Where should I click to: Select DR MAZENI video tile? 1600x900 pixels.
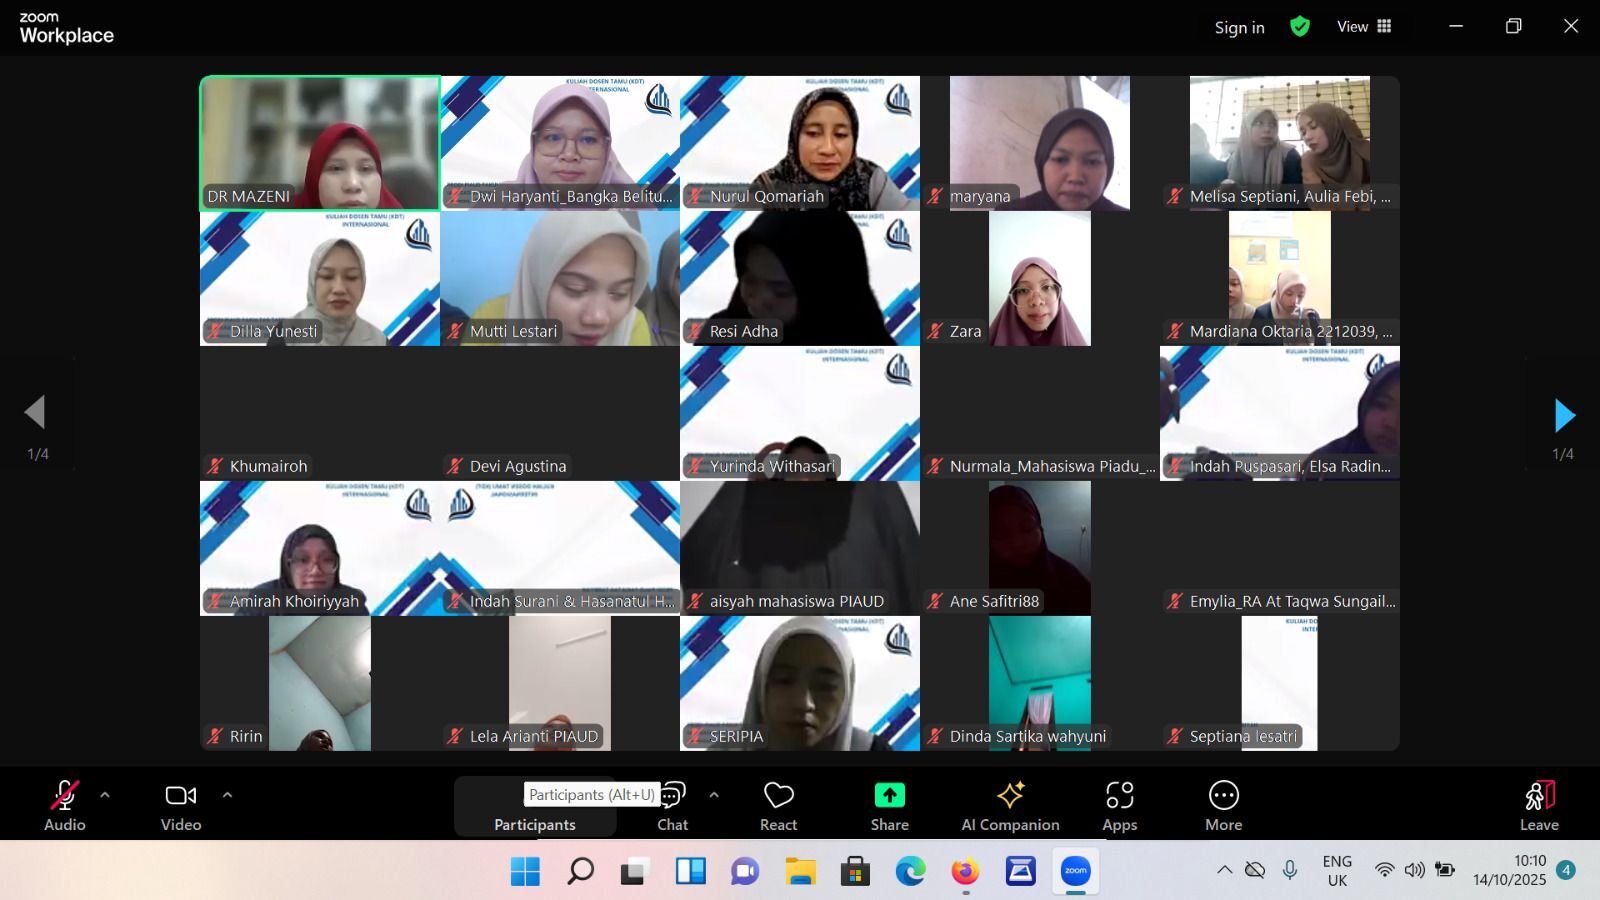[x=320, y=143]
